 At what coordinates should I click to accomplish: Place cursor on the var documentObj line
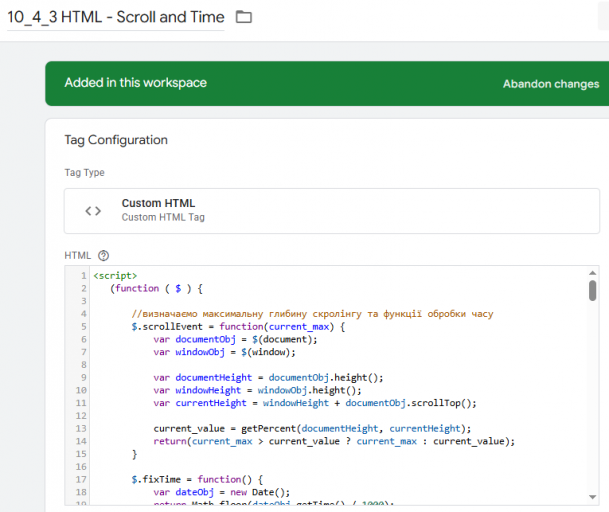(235, 339)
